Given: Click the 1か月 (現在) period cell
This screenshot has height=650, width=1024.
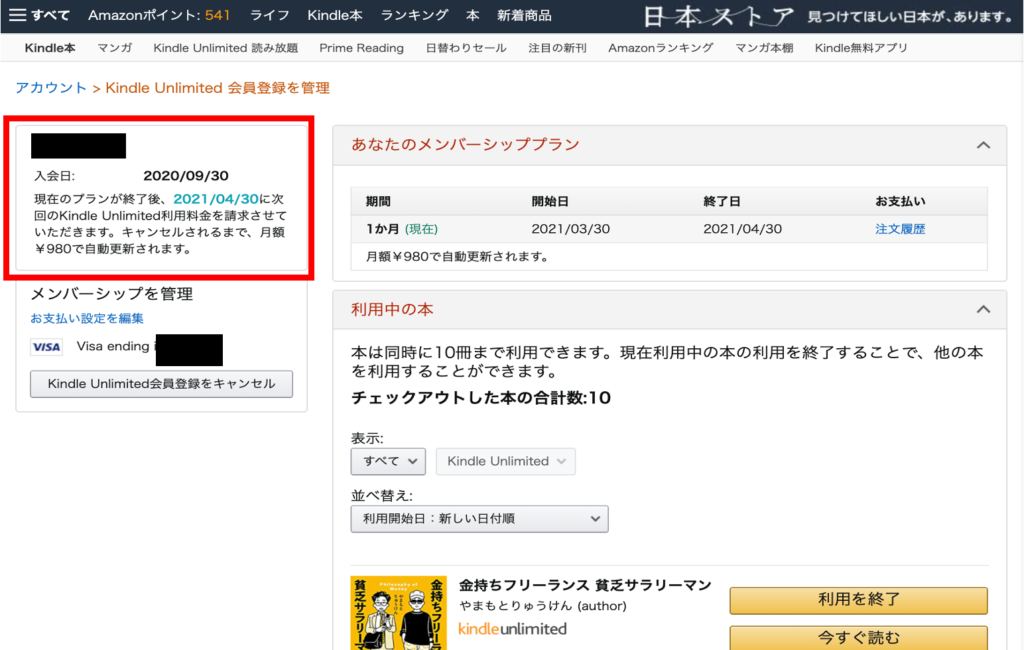Looking at the screenshot, I should [x=402, y=229].
